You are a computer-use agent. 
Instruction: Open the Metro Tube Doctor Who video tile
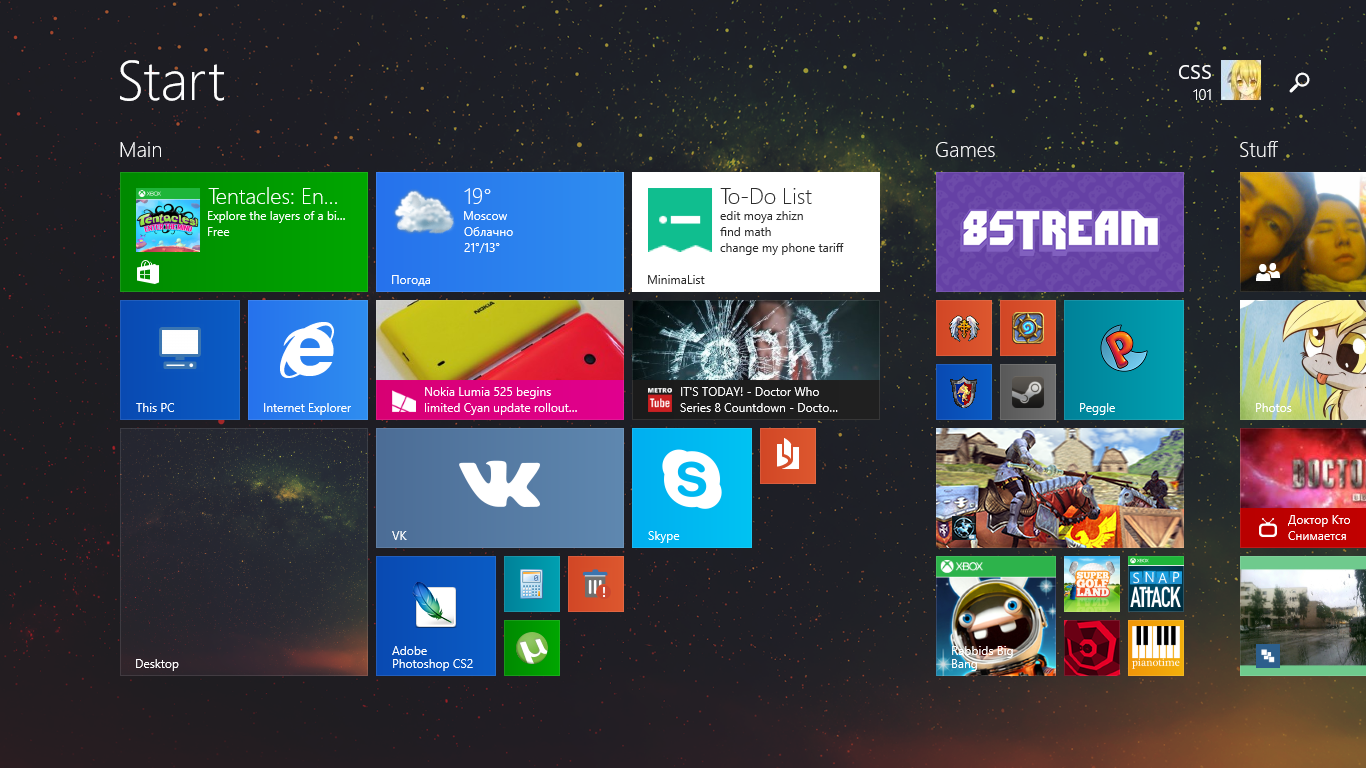coord(756,360)
